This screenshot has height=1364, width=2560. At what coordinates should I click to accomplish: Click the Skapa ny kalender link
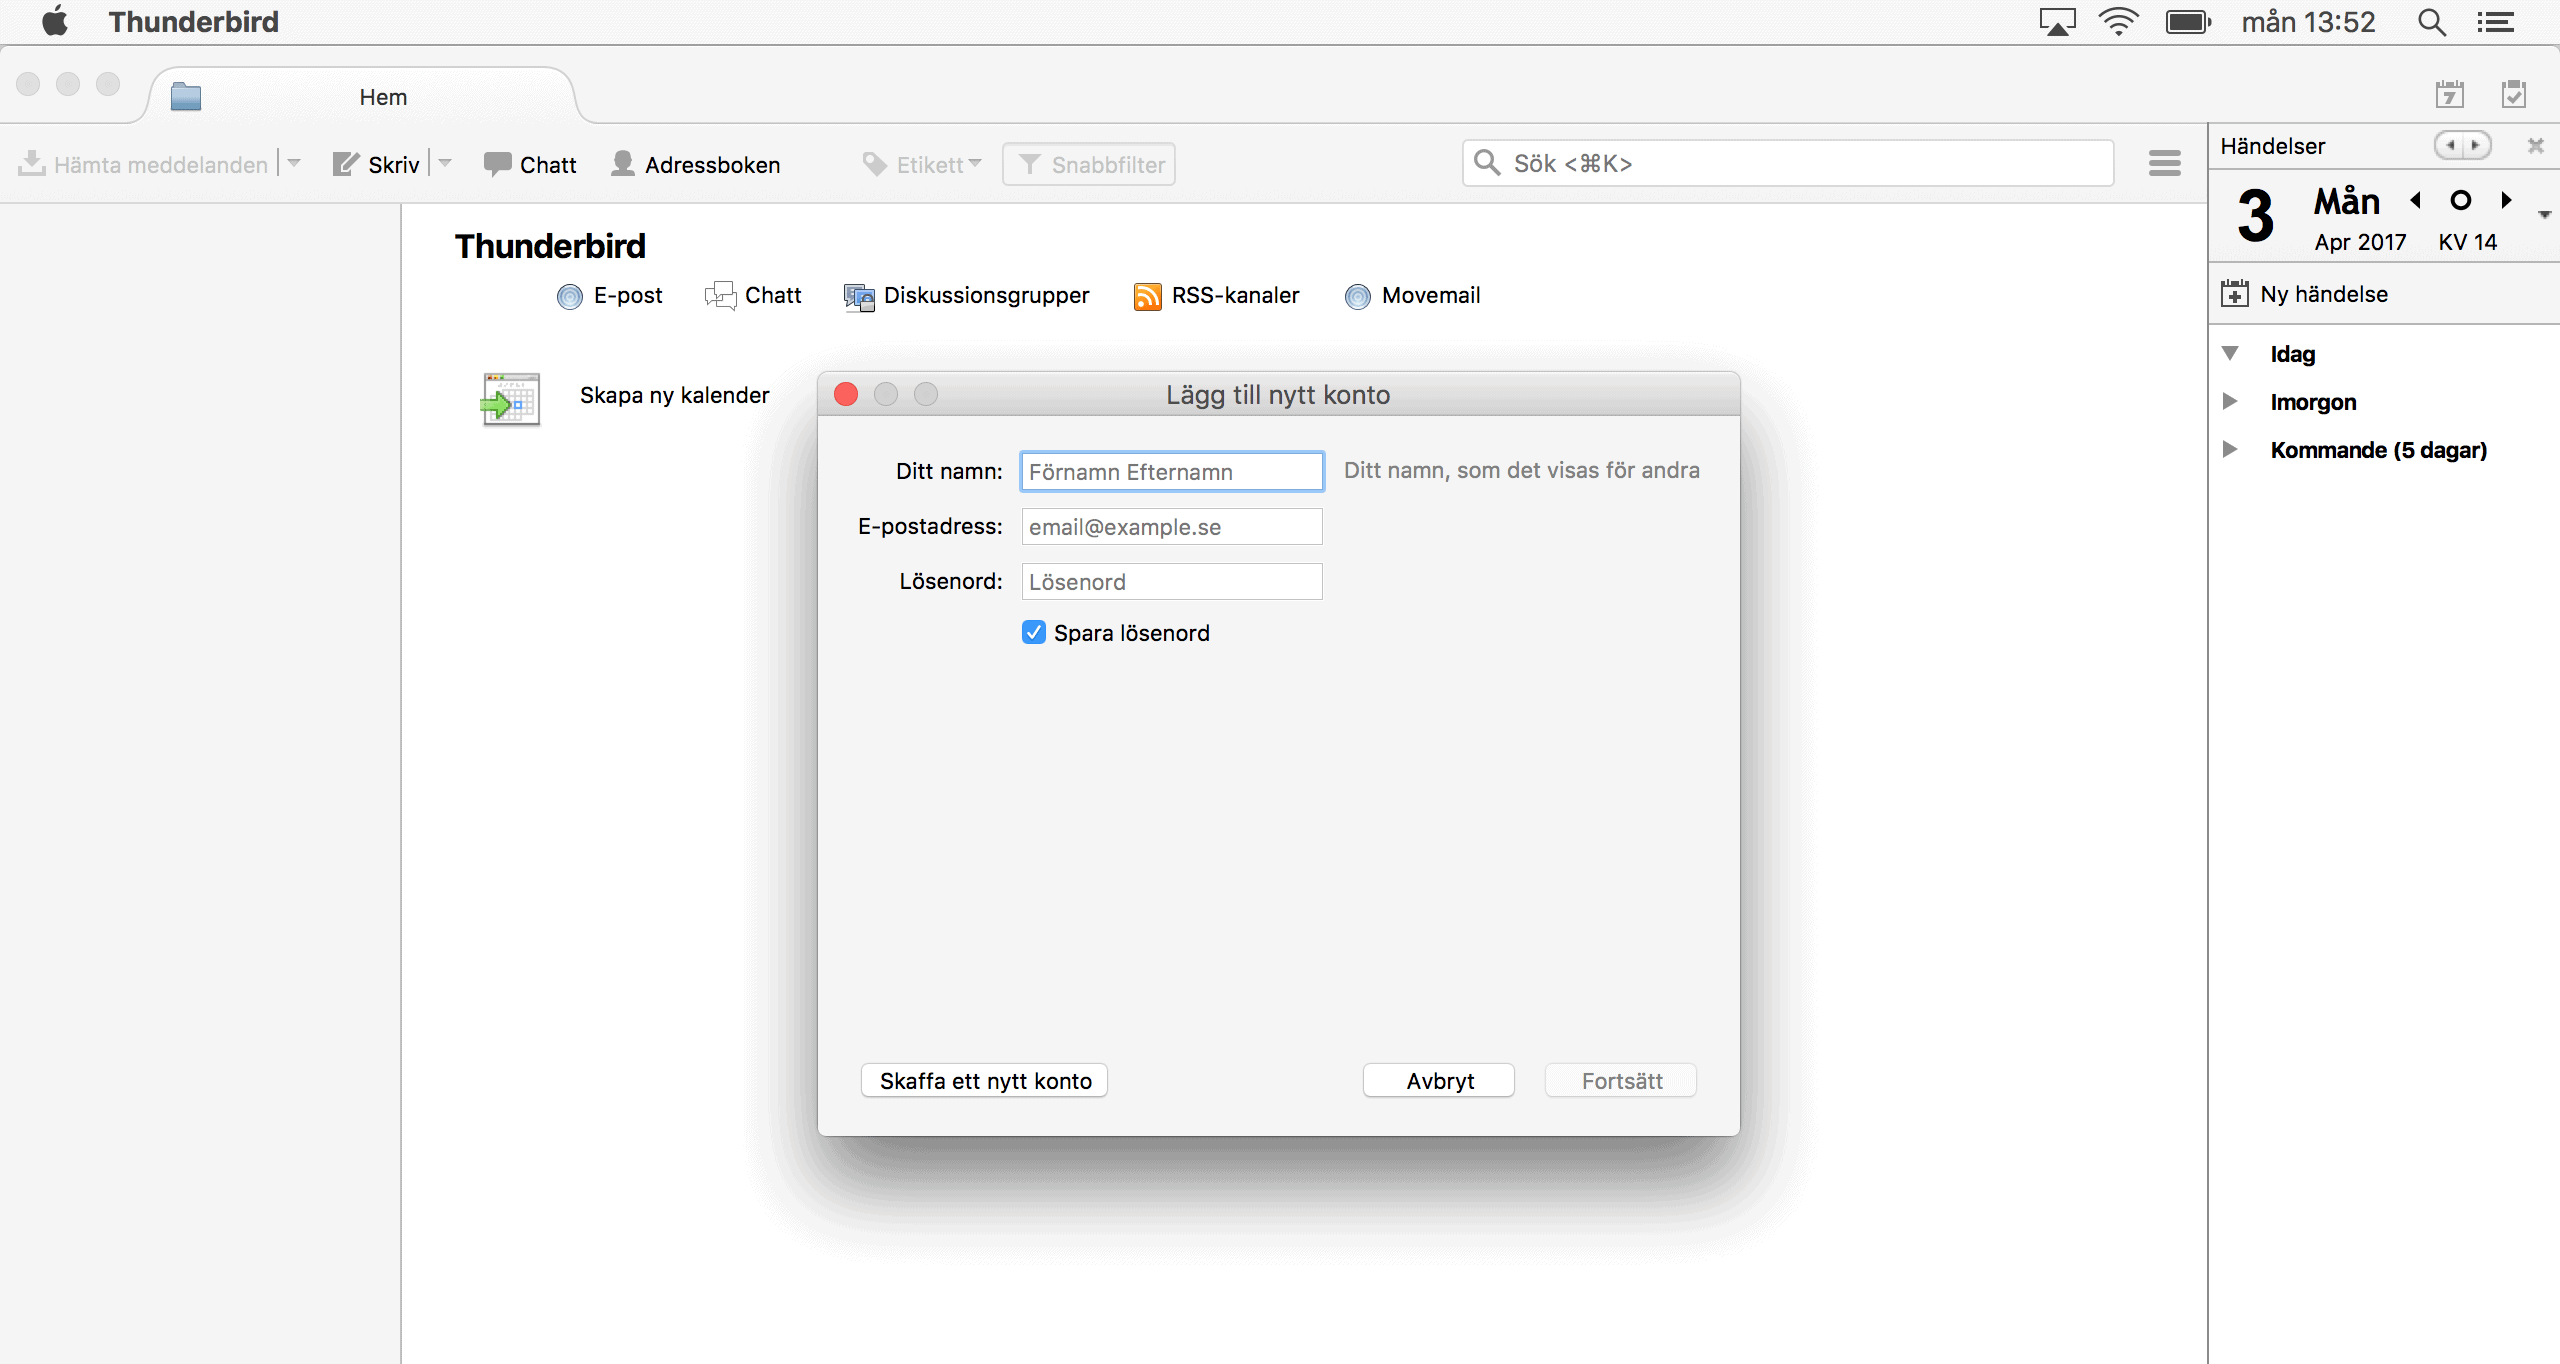click(674, 395)
